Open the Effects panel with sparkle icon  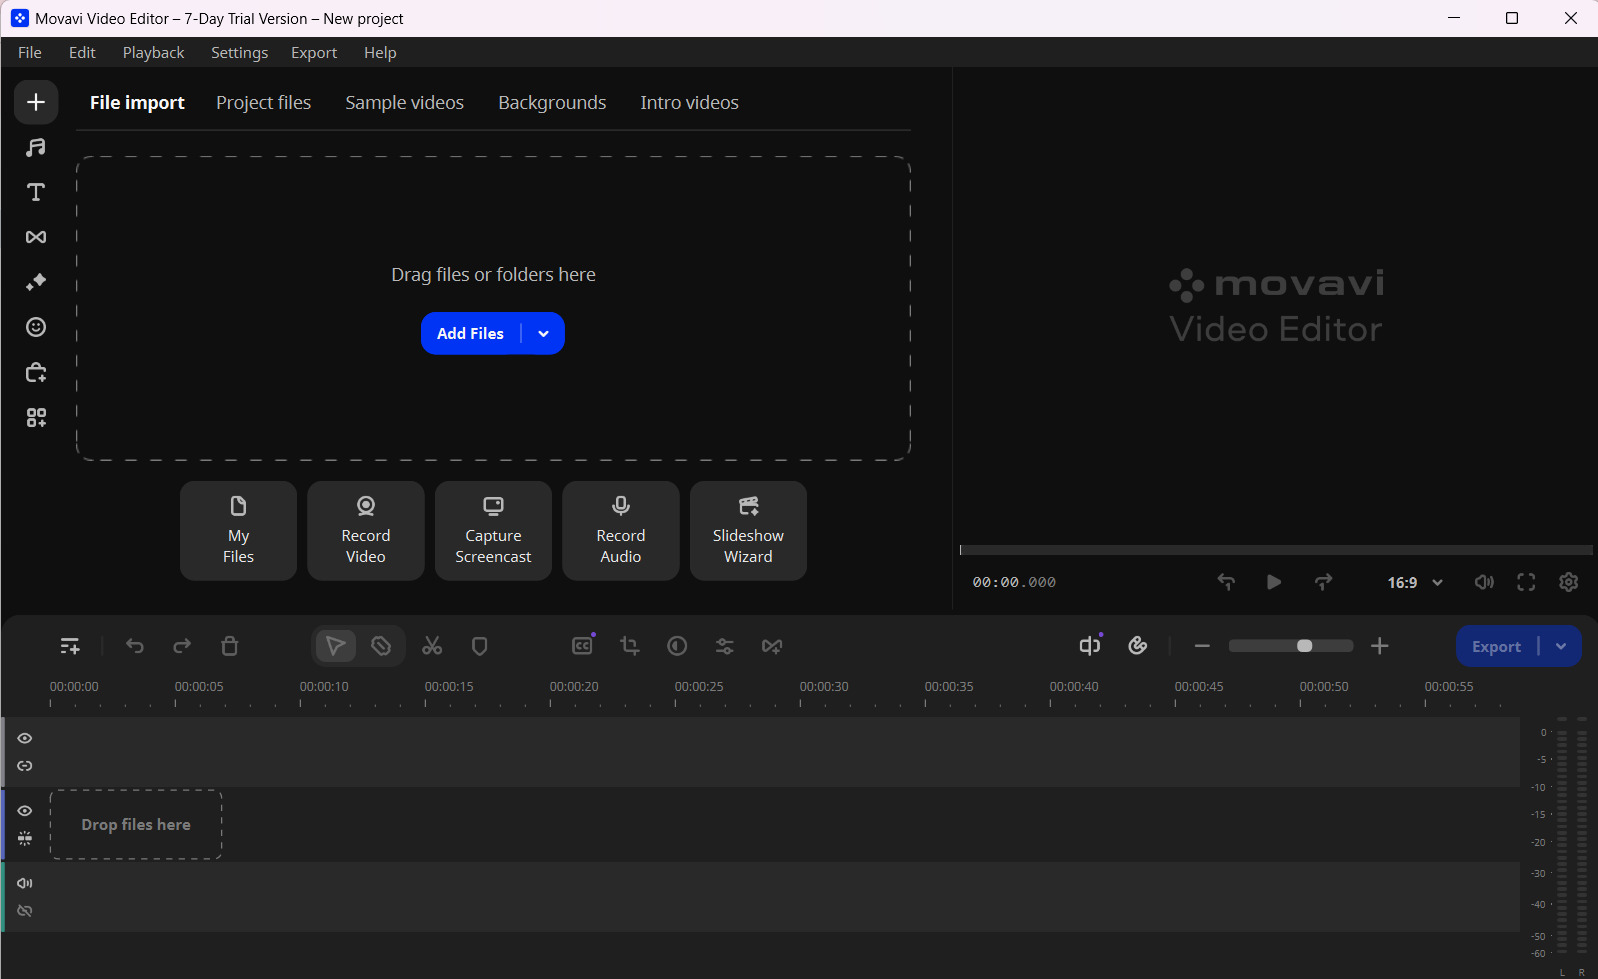click(x=36, y=282)
